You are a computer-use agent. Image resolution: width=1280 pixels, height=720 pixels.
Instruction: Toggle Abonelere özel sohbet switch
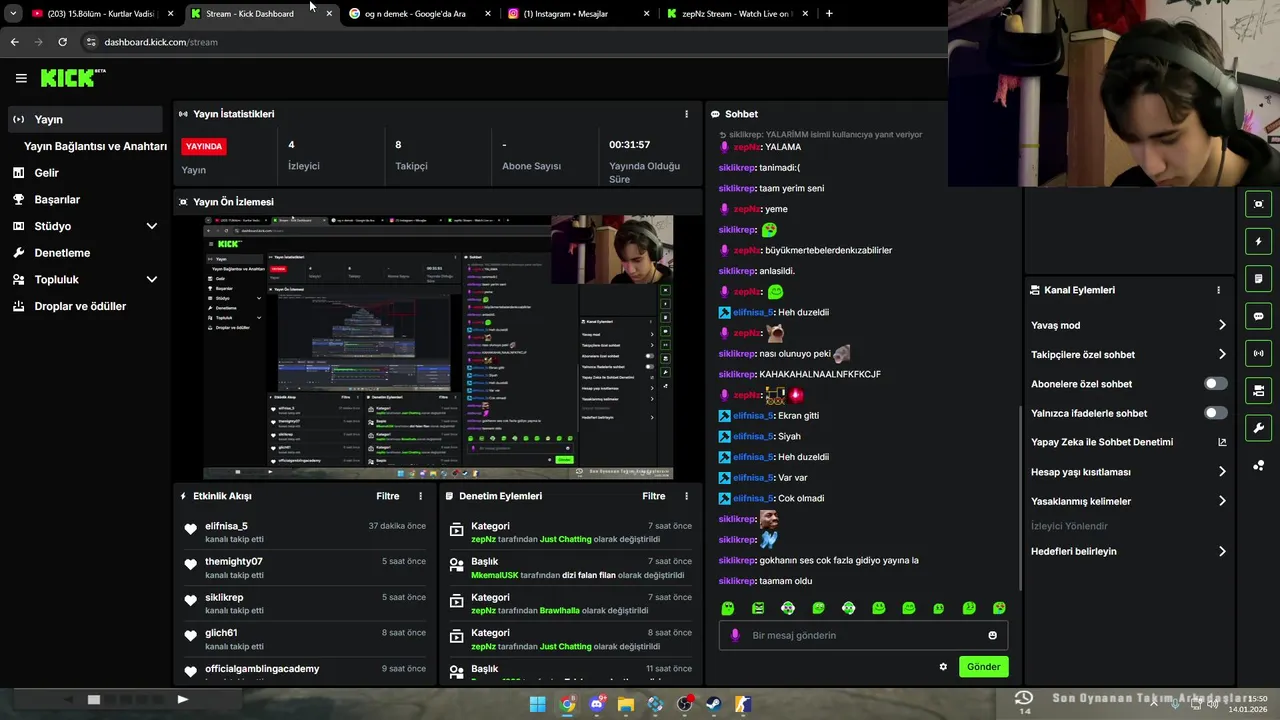pyautogui.click(x=1215, y=384)
